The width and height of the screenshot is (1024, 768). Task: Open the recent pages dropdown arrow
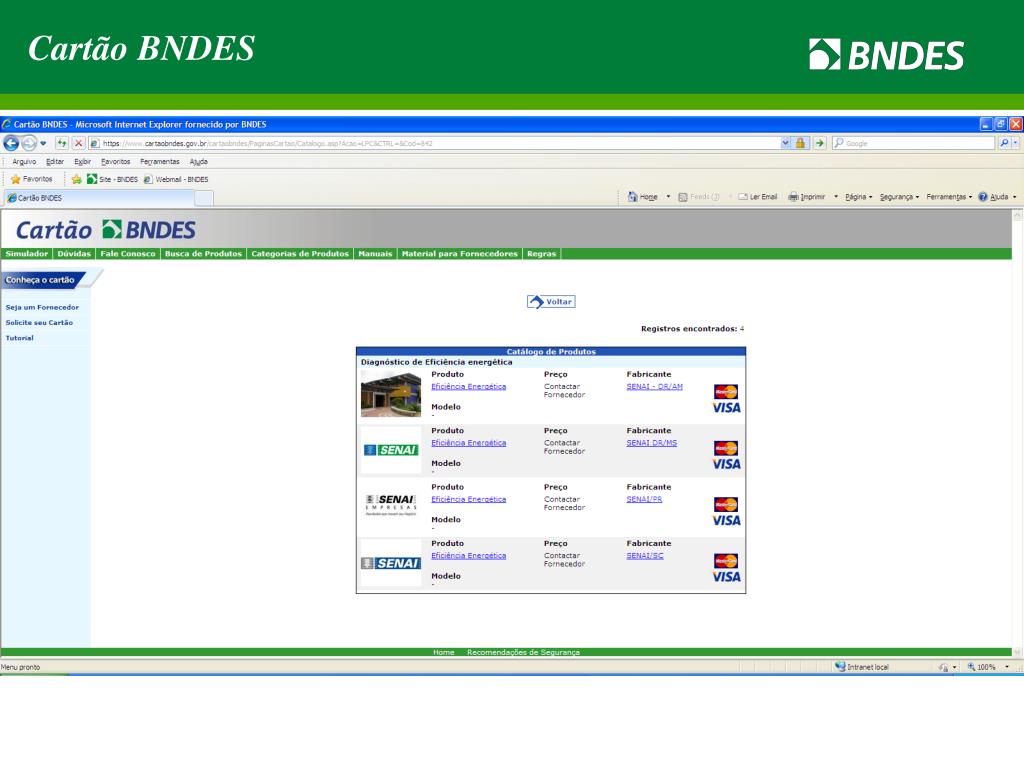43,144
